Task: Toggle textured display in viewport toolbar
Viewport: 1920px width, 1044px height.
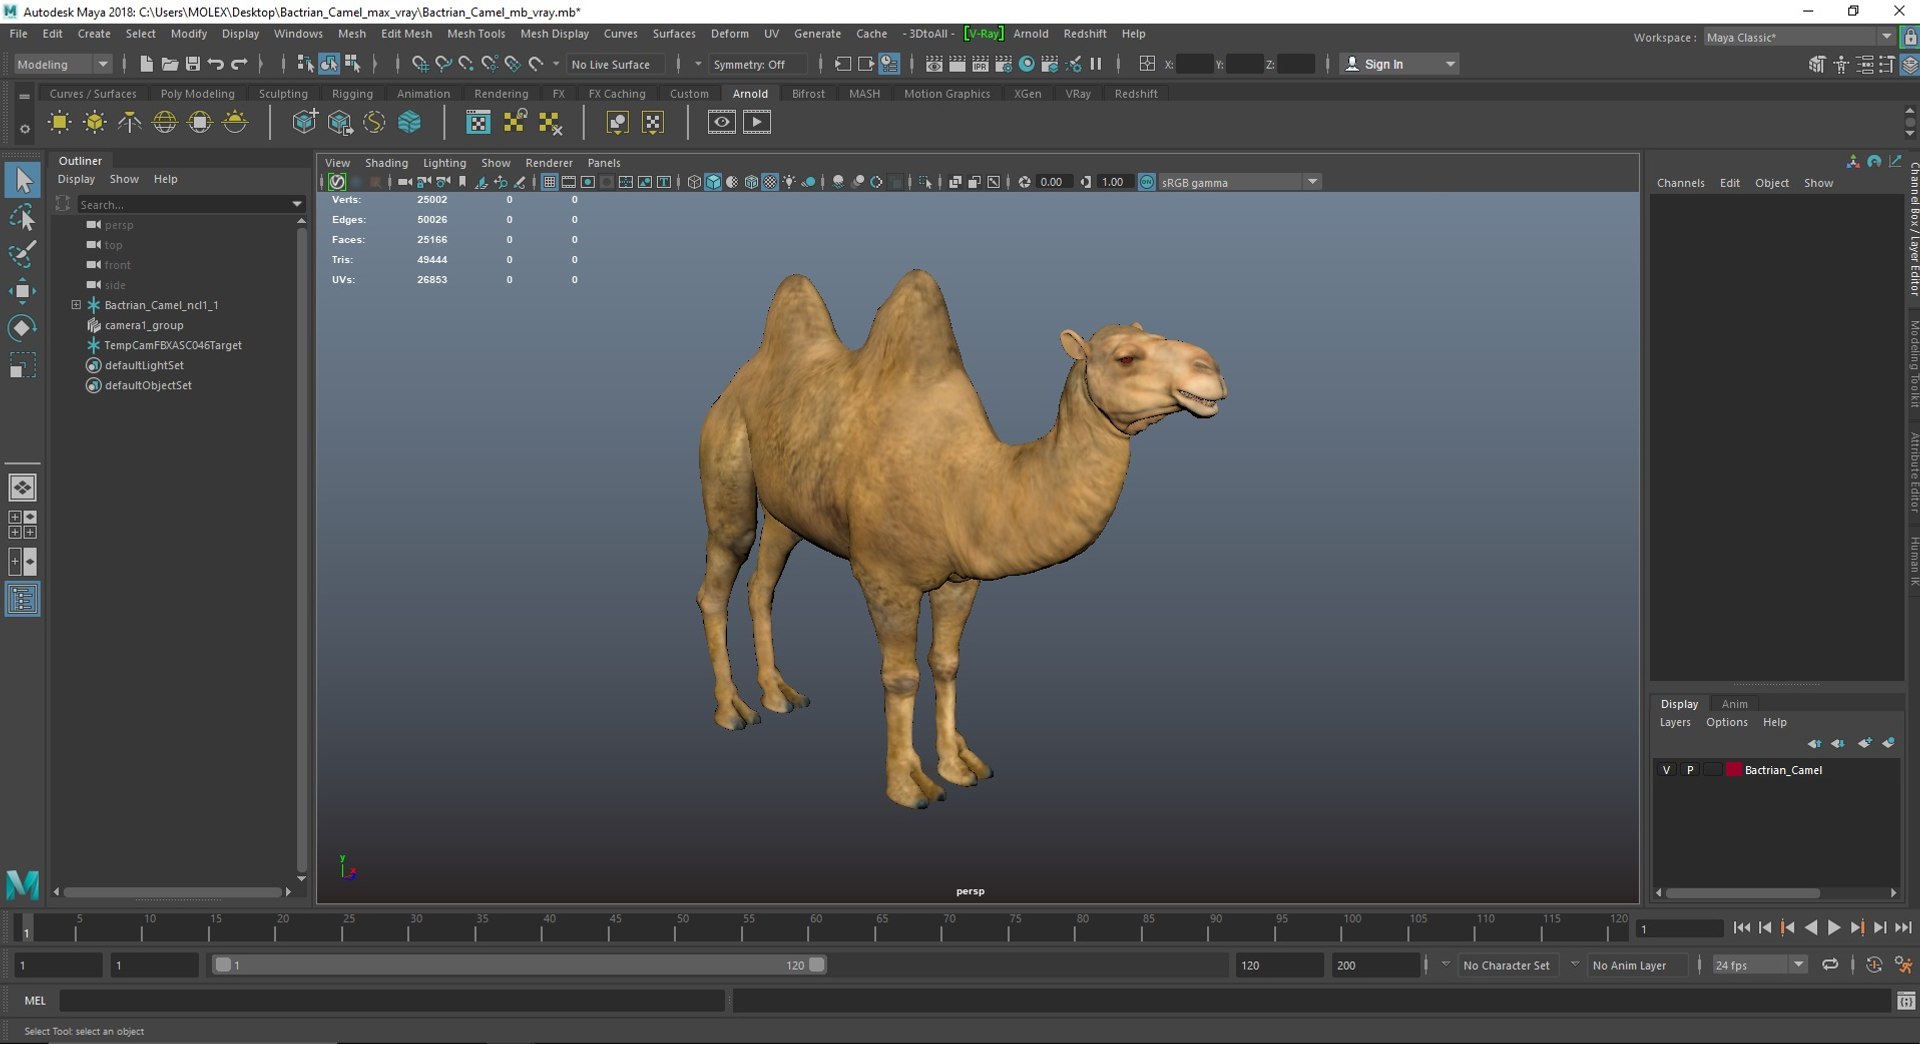Action: 770,182
